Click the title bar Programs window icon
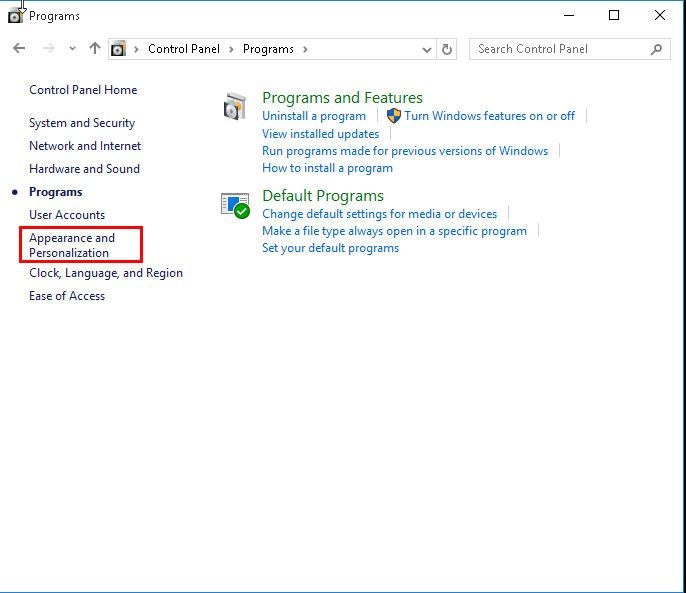Screen dimensions: 686x593 (x=15, y=16)
